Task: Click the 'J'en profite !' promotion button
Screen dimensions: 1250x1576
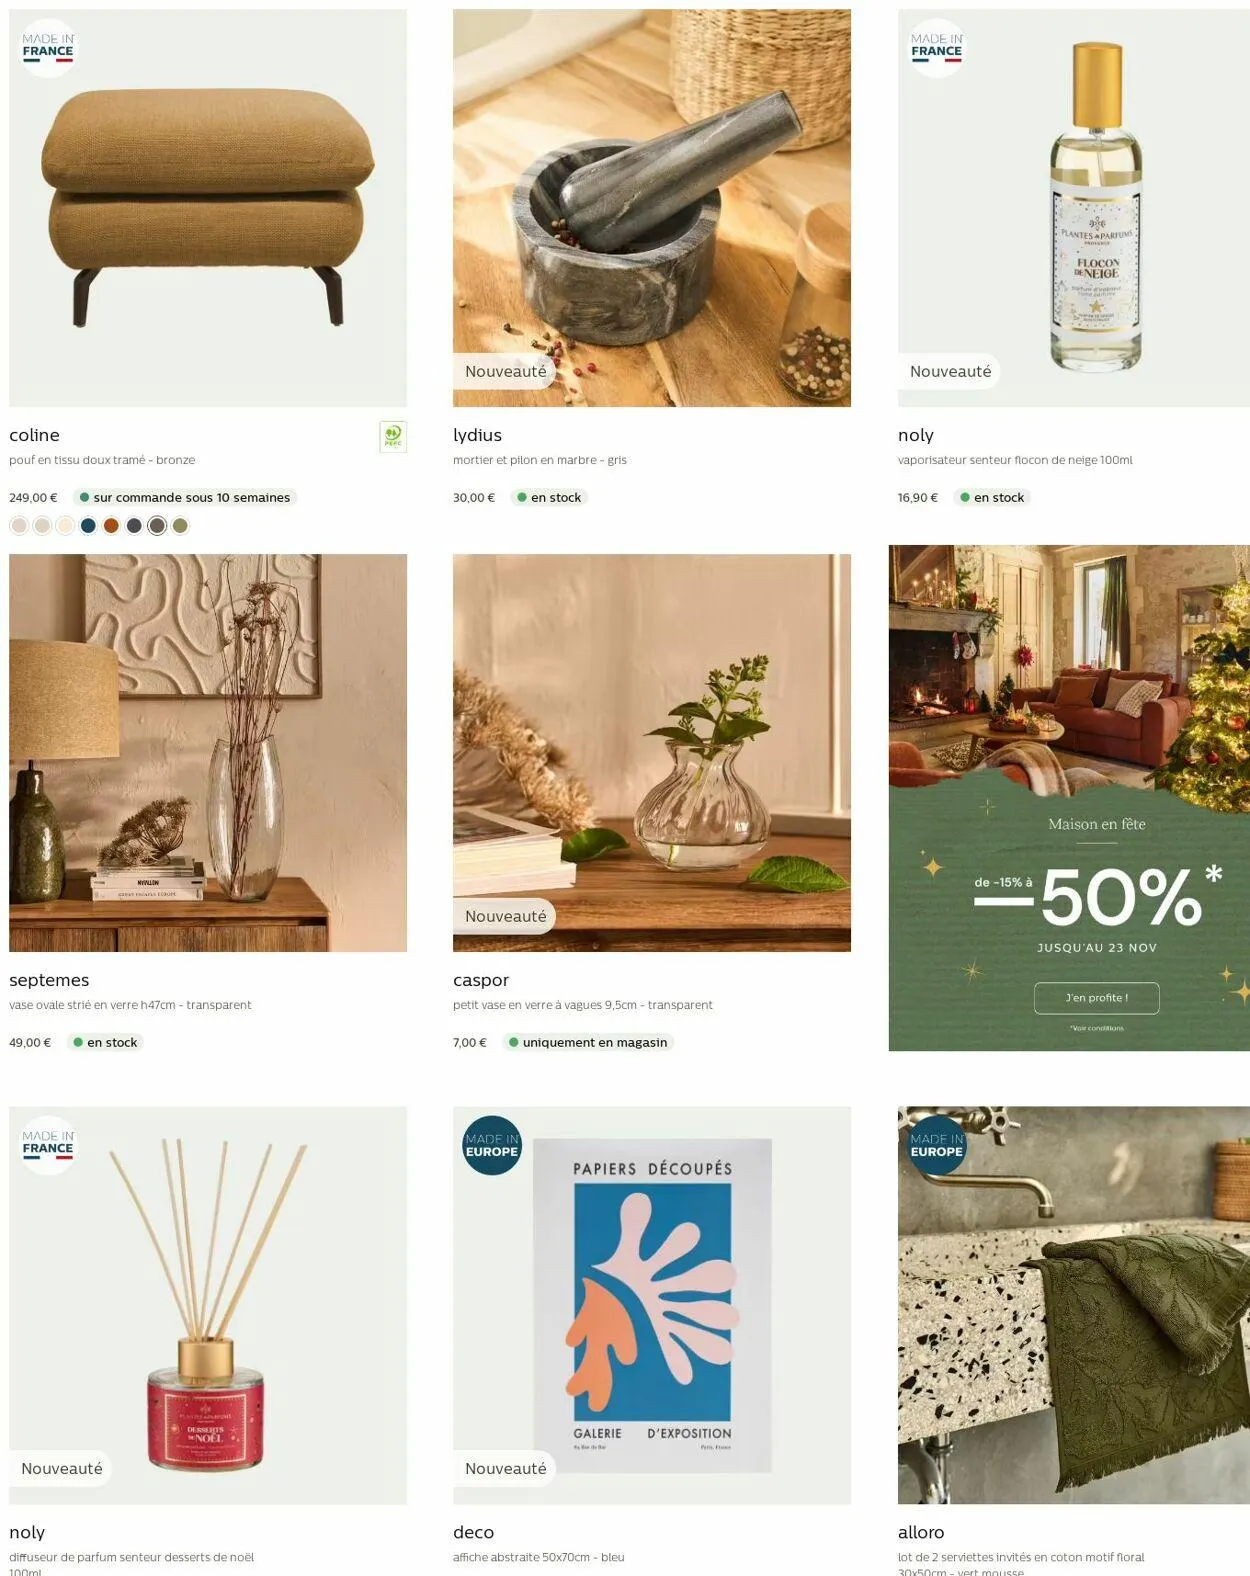Action: tap(1096, 998)
